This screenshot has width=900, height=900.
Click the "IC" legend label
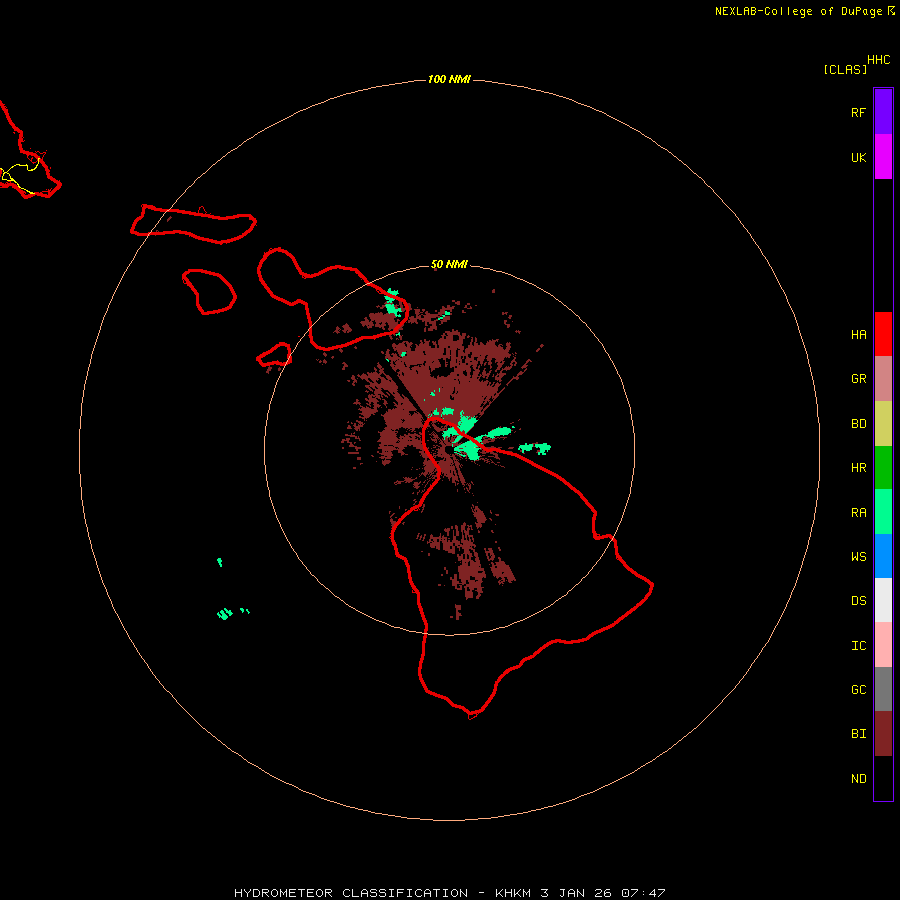pos(858,645)
